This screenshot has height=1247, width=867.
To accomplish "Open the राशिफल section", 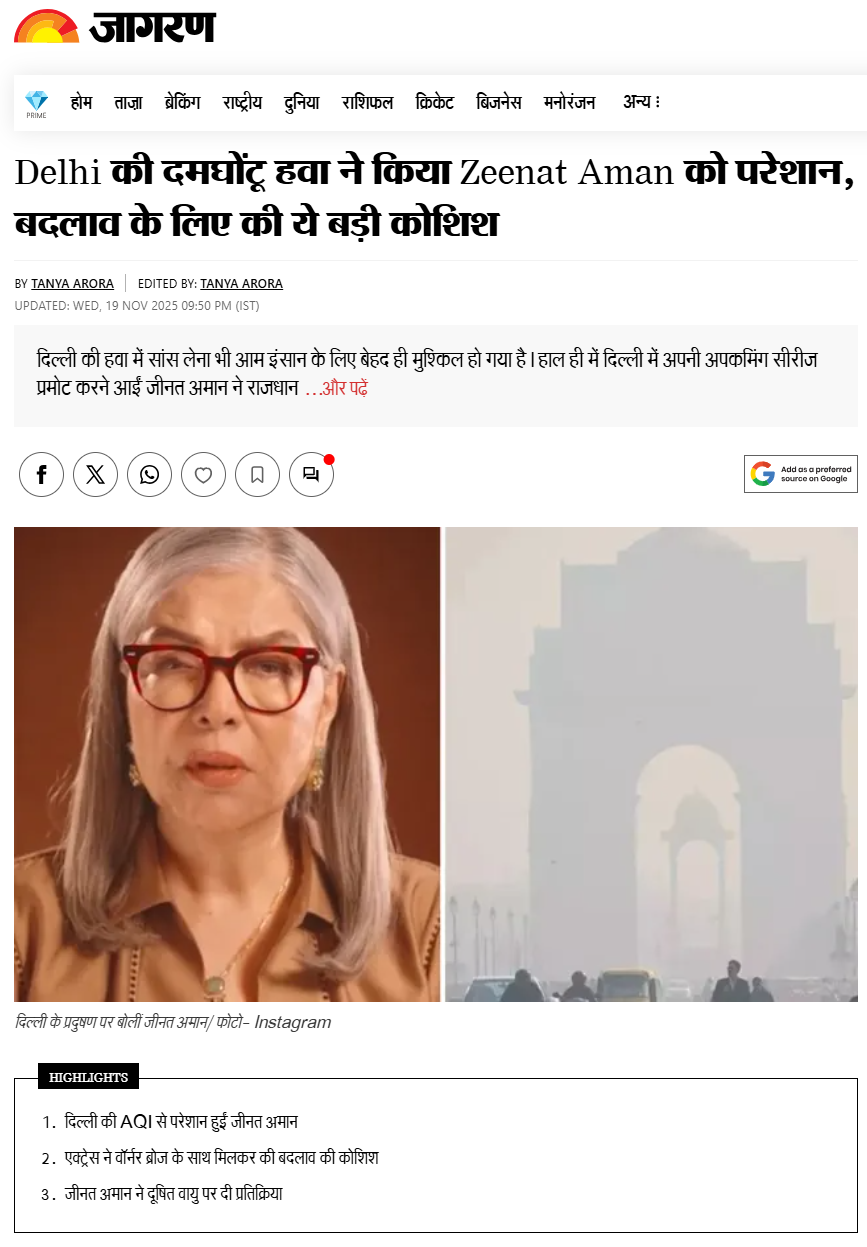I will 367,103.
